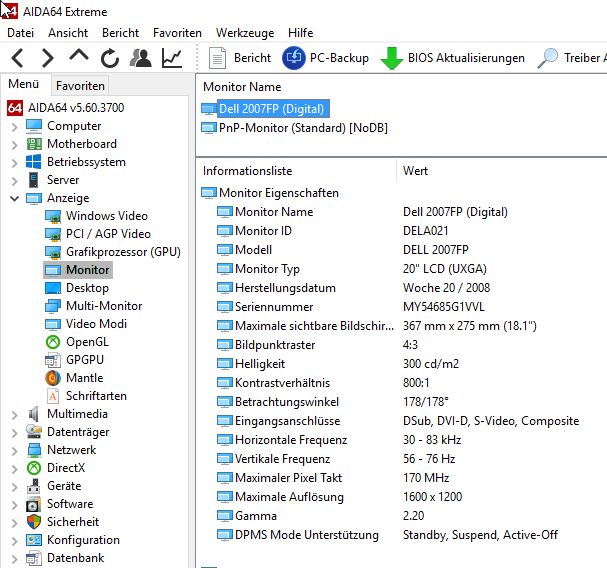Viewport: 607px width, 568px height.
Task: Select the OpenGL Xbox-style icon
Action: coord(53,342)
